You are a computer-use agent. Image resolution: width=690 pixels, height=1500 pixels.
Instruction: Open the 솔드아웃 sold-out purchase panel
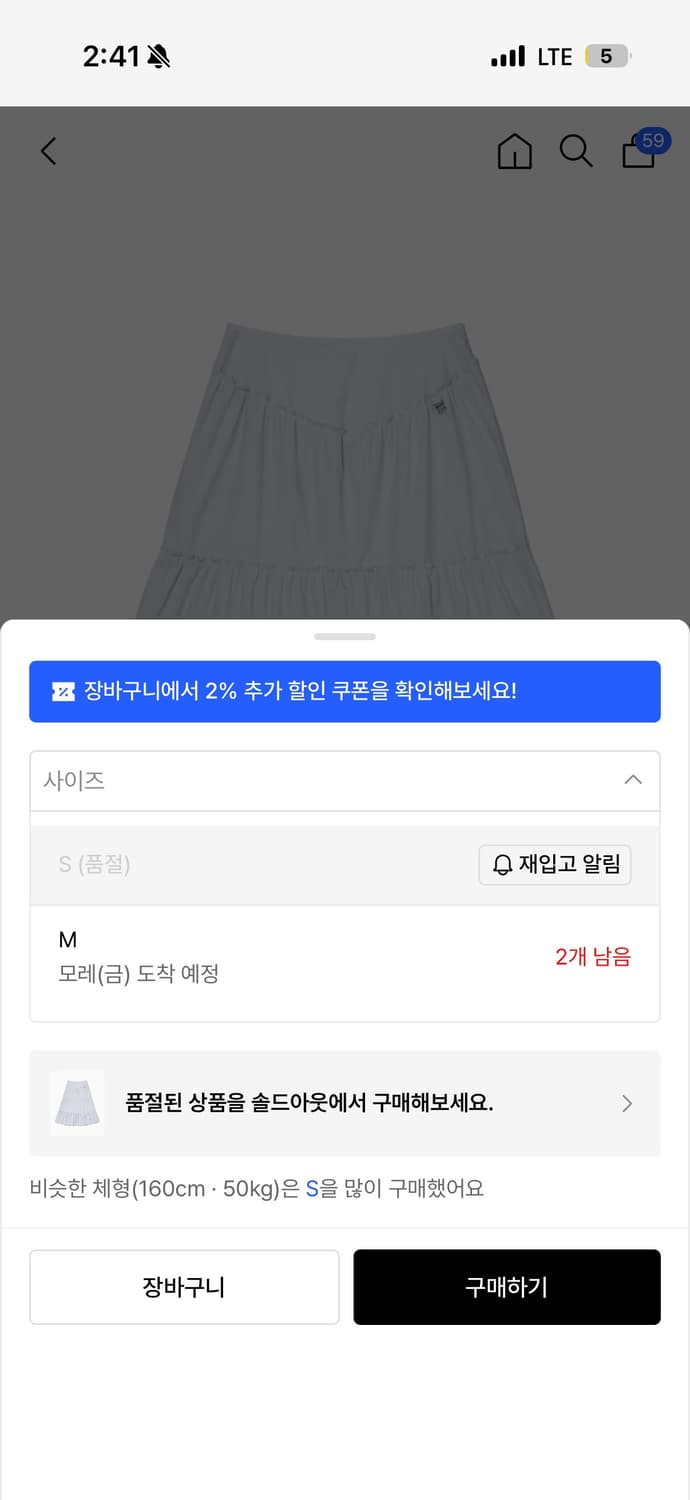coord(345,1103)
